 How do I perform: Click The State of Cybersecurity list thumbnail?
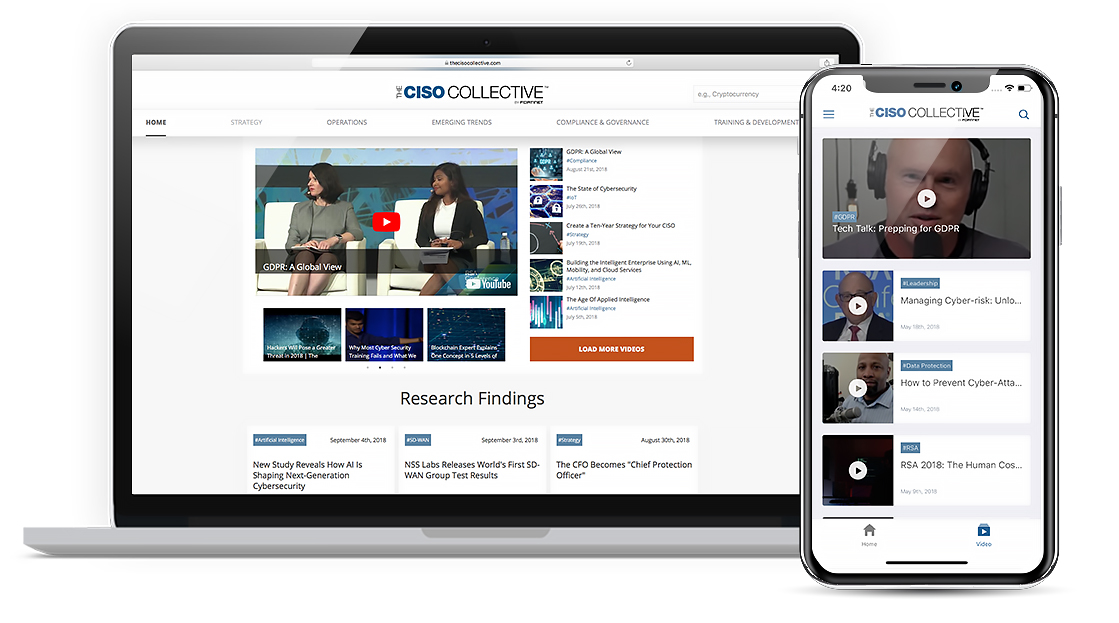click(x=546, y=201)
